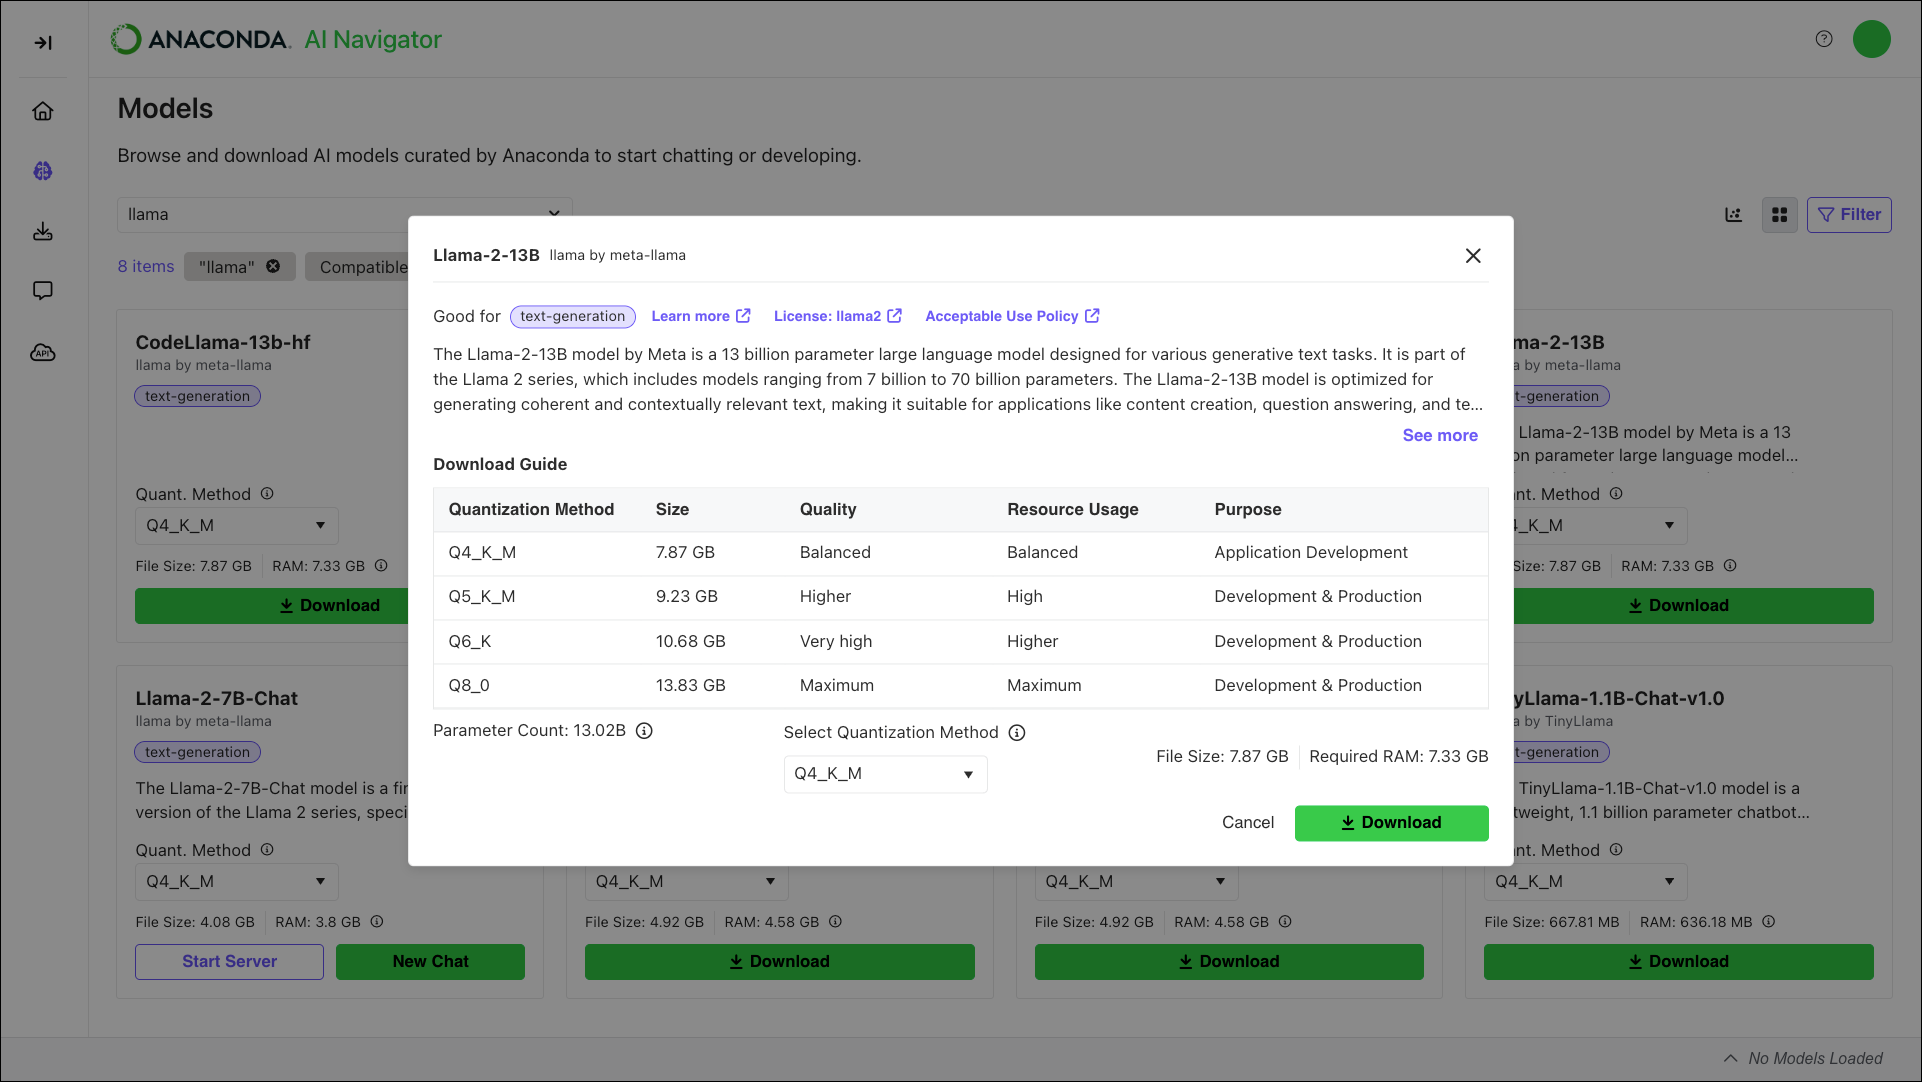Show RAM info on CodeLlama-13b-hf card
The width and height of the screenshot is (1922, 1082).
[381, 566]
